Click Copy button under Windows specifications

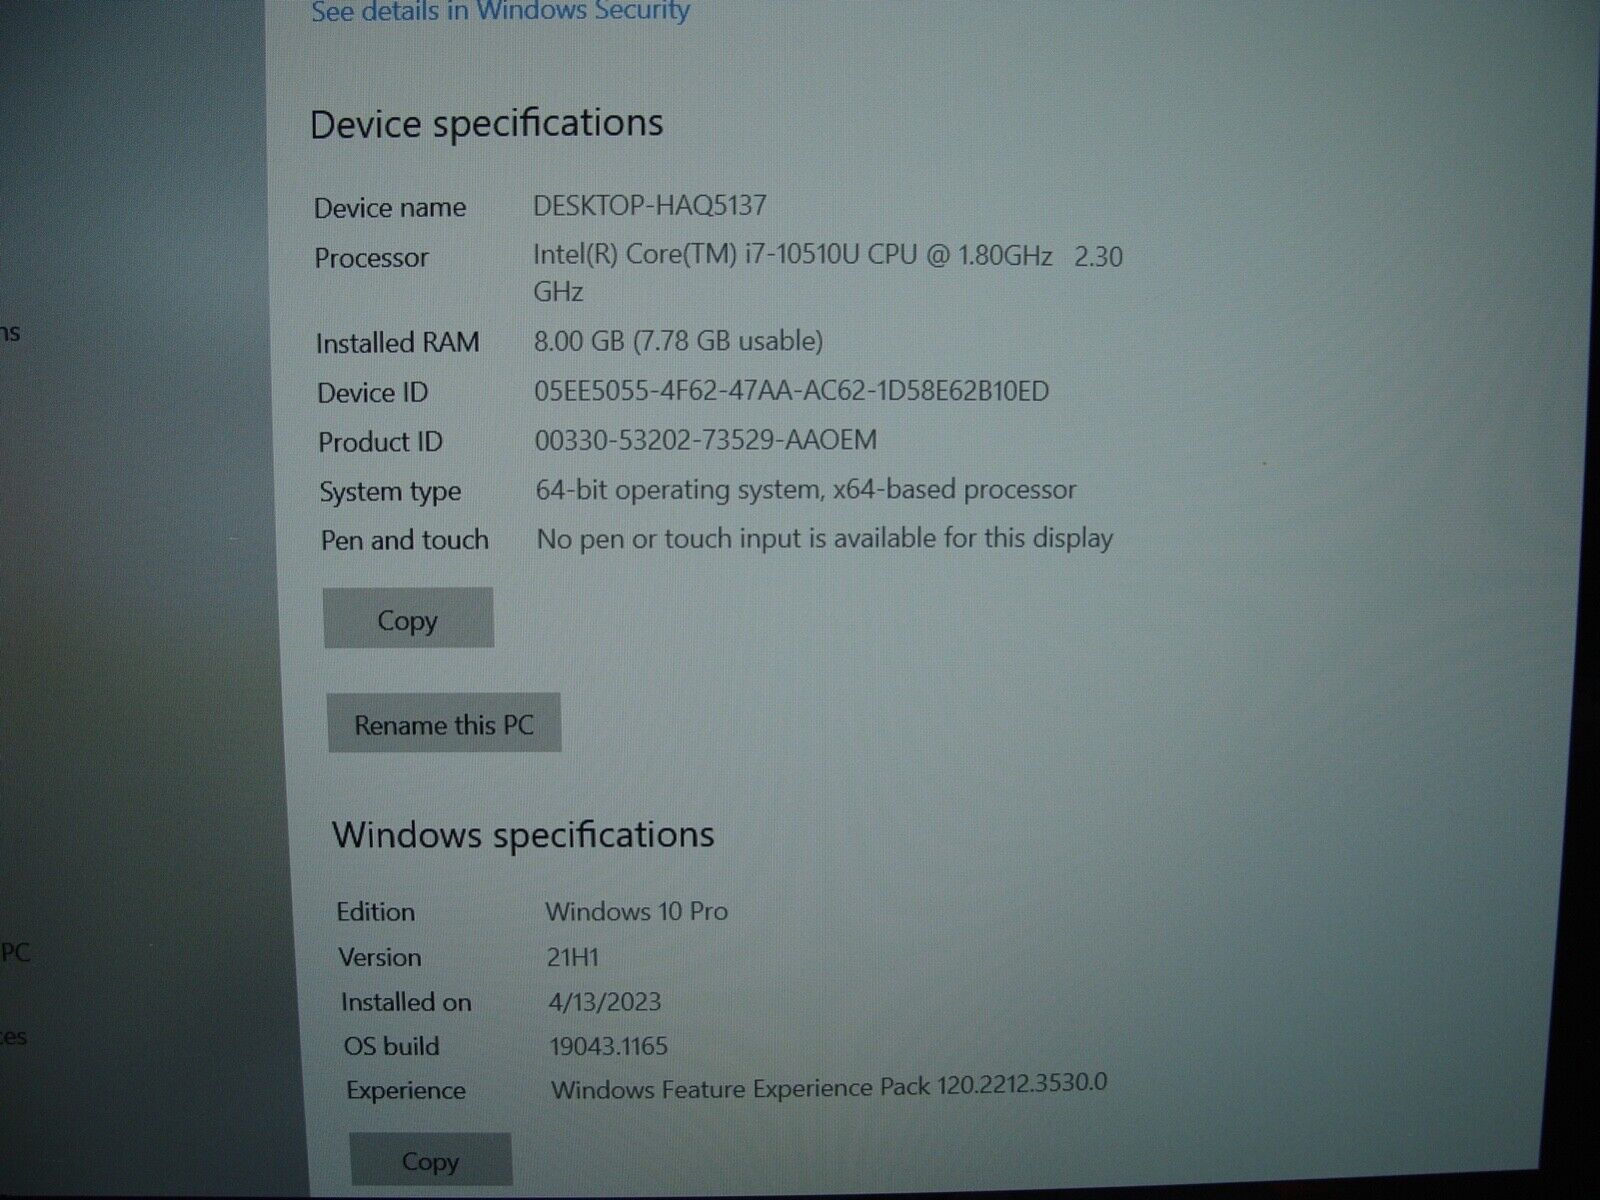pyautogui.click(x=431, y=1160)
